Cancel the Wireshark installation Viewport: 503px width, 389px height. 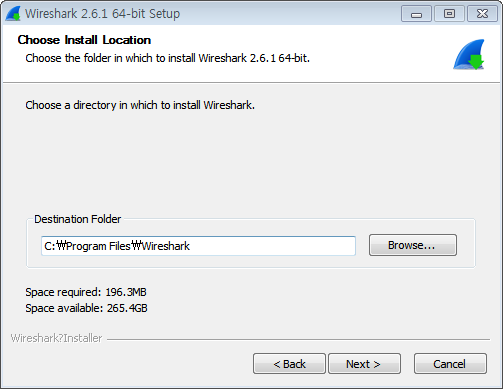(450, 364)
